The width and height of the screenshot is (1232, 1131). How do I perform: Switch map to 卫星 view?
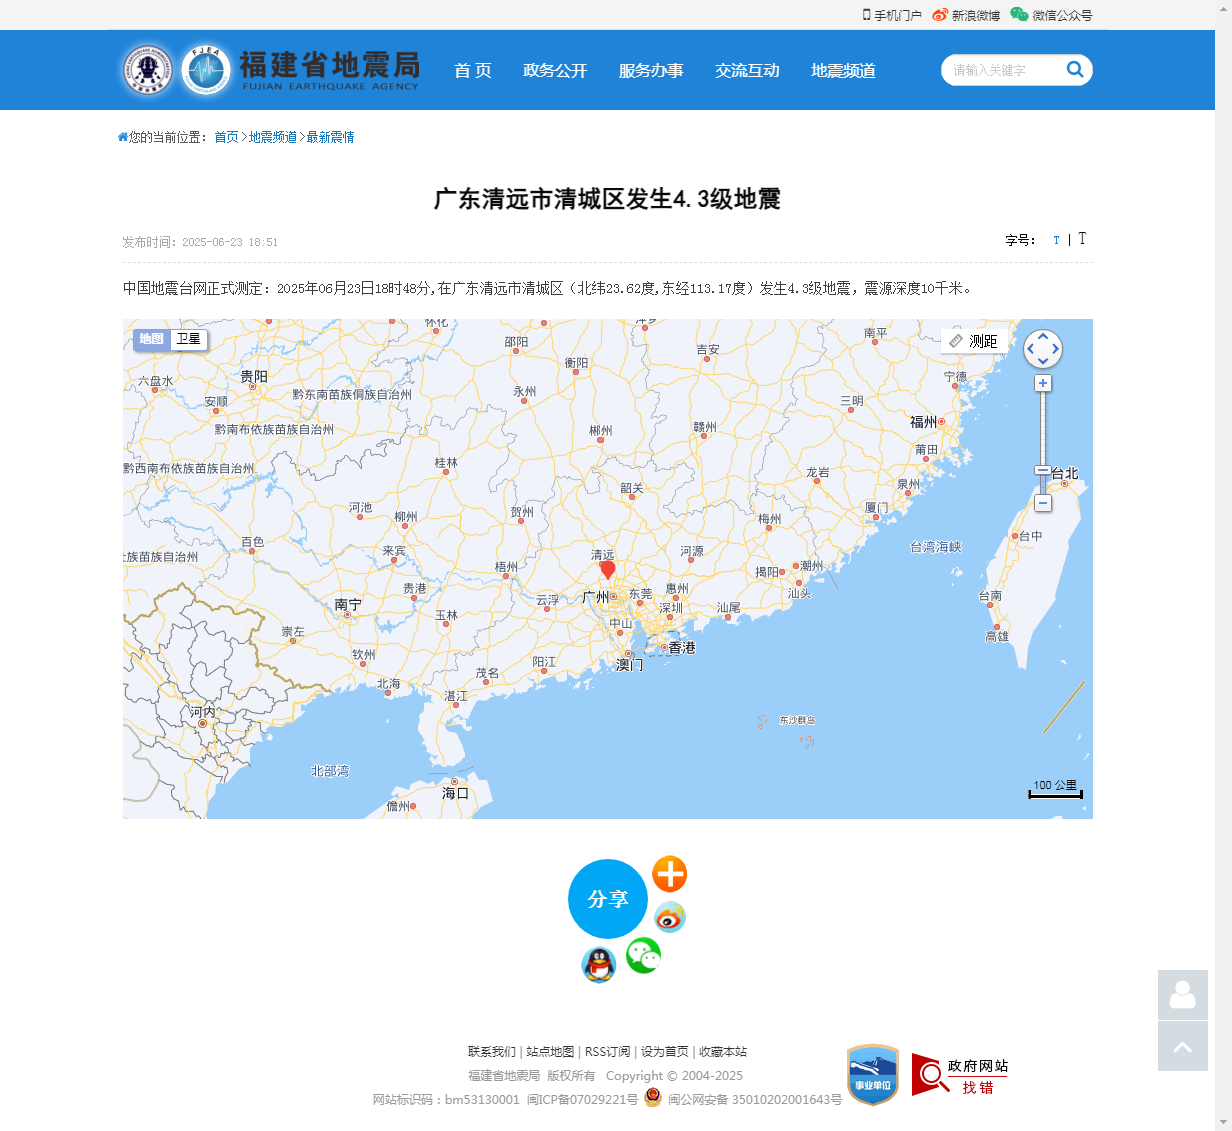189,339
